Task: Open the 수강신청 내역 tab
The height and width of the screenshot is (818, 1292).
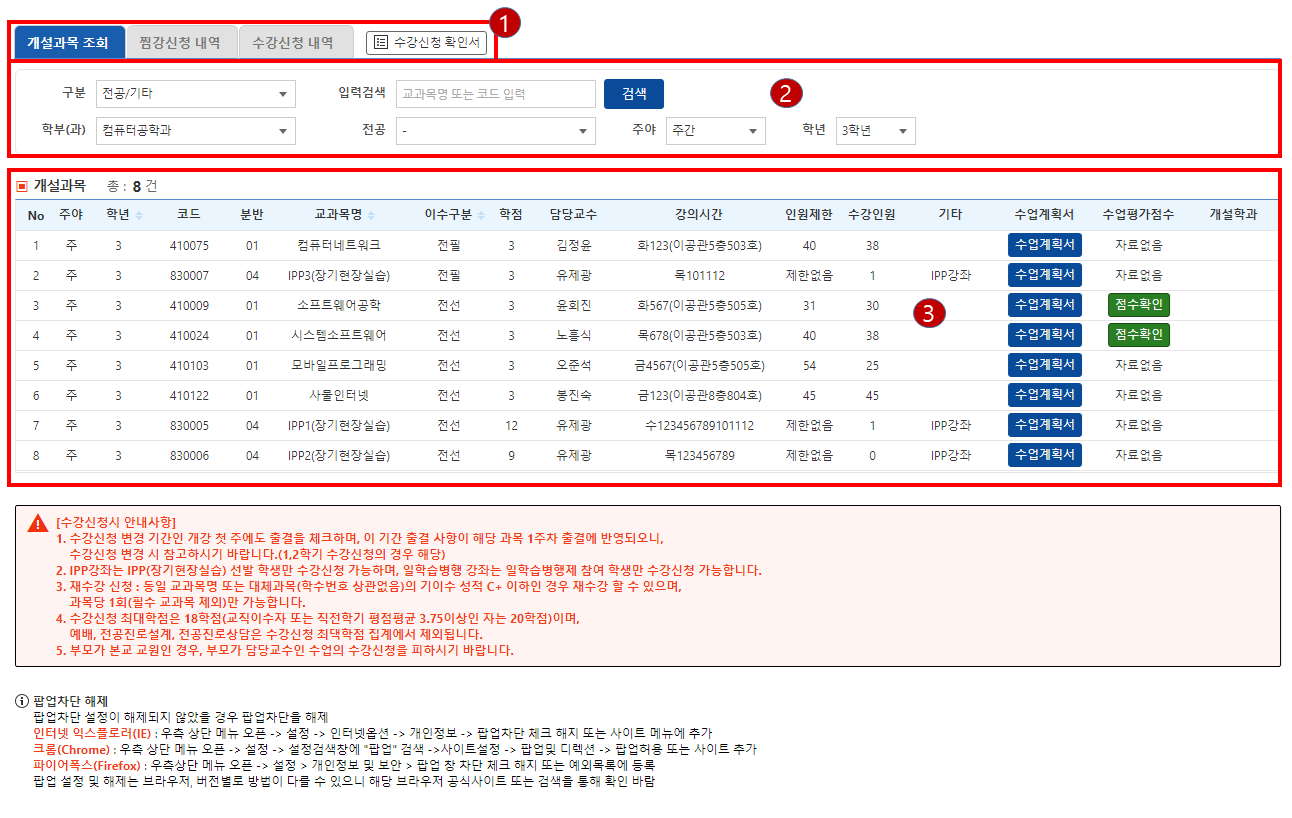Action: point(296,42)
